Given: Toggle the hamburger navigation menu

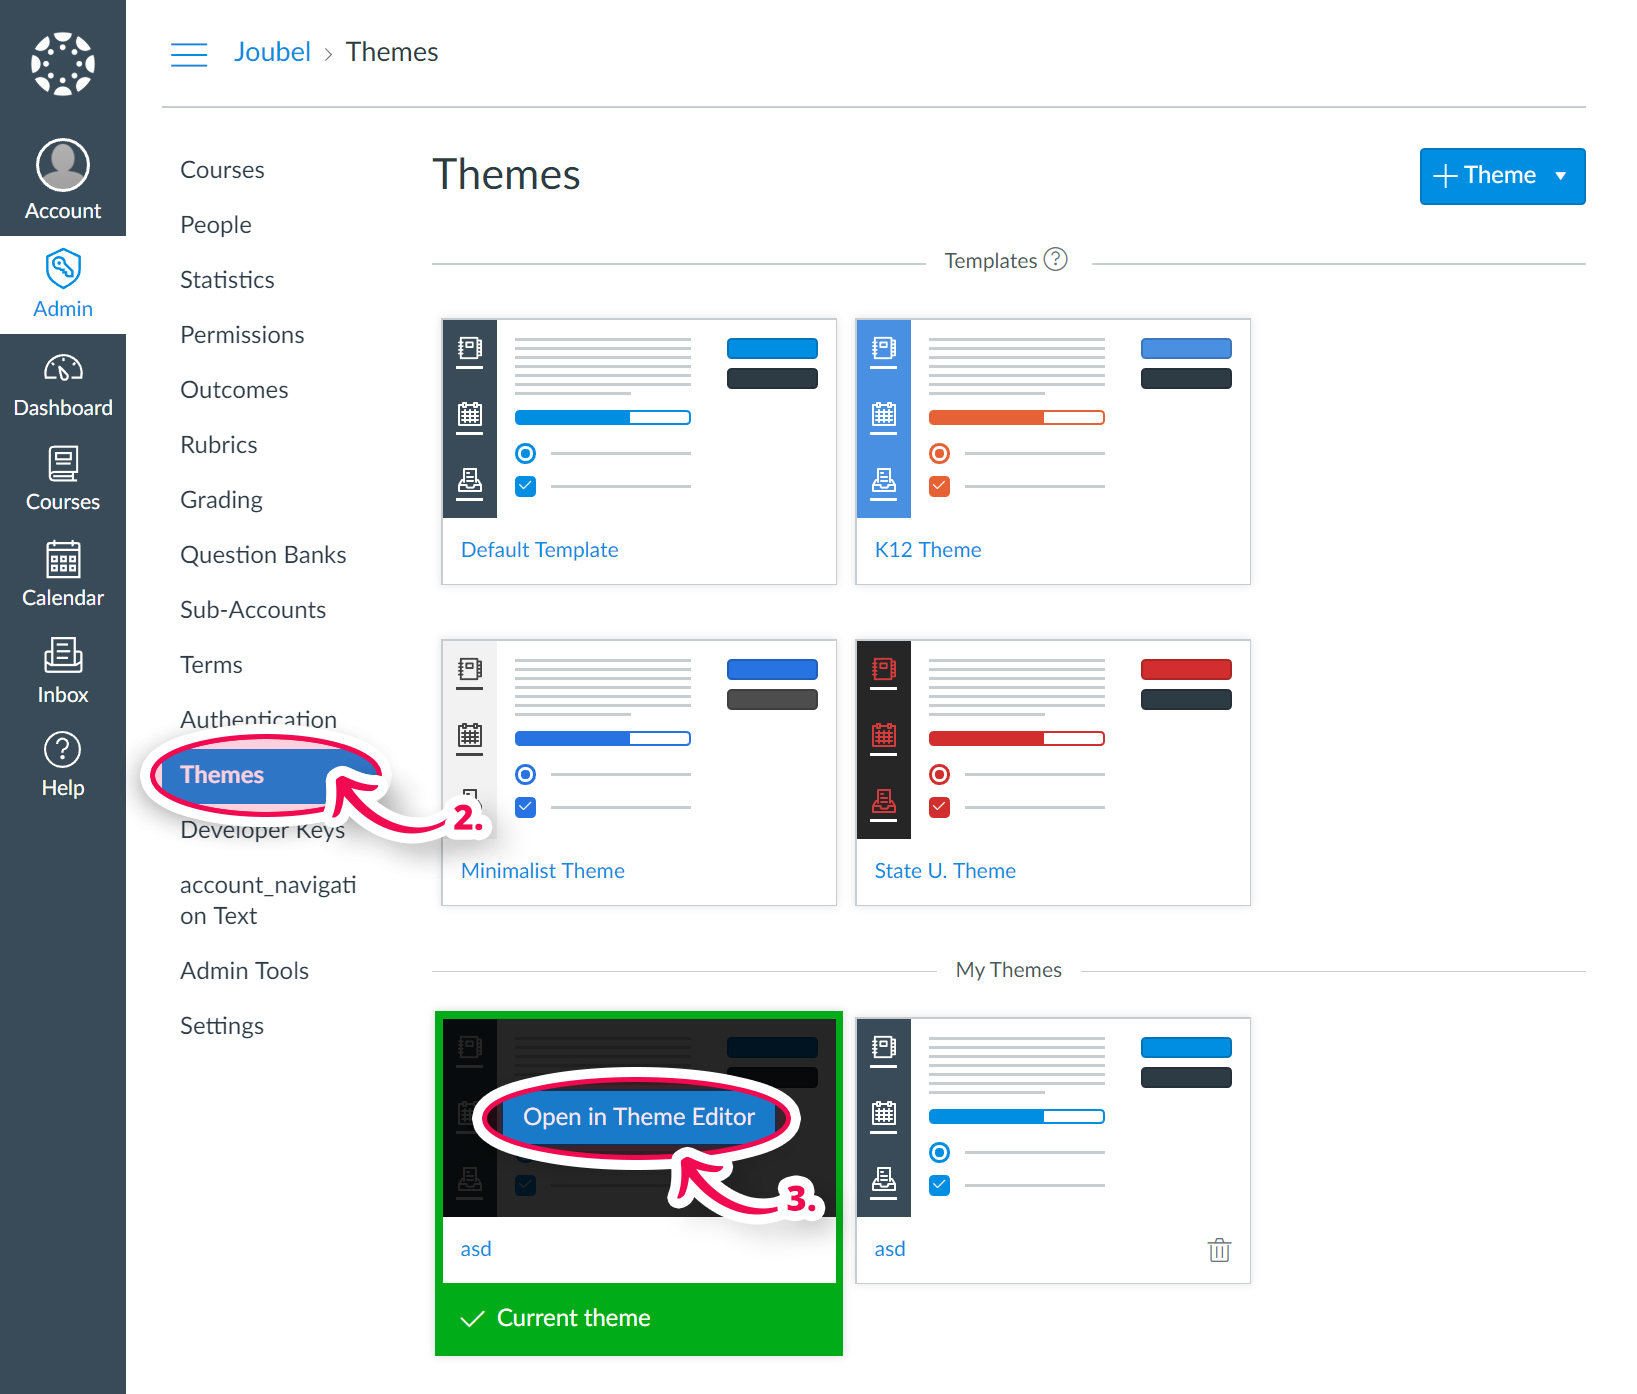Looking at the screenshot, I should (x=189, y=53).
